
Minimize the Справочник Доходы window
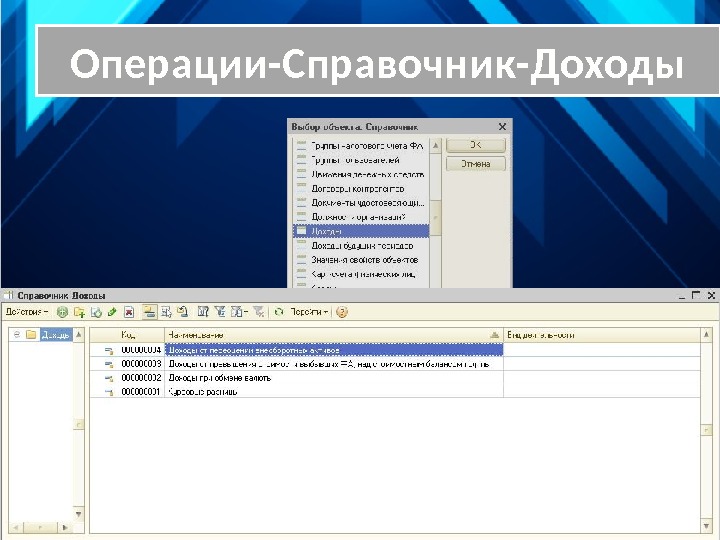pos(682,295)
